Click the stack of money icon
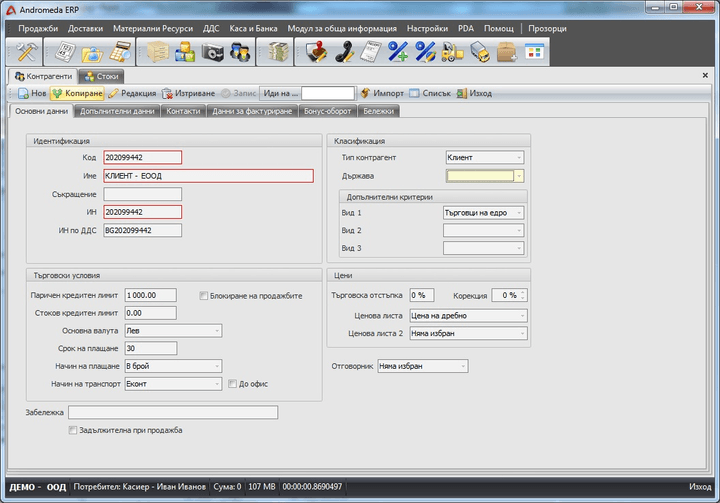The width and height of the screenshot is (720, 503). pos(278,51)
